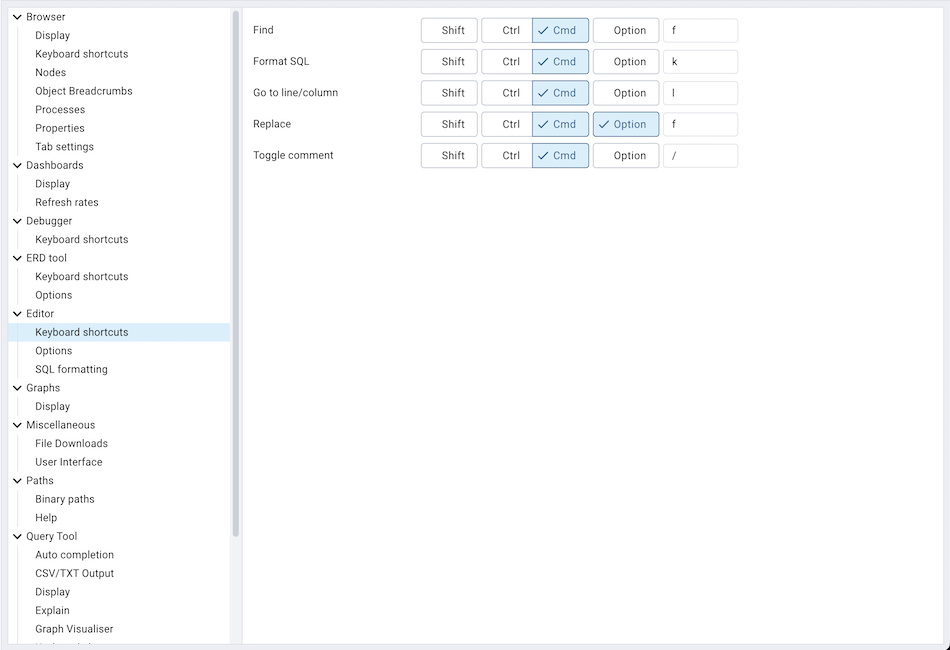Screen dimensions: 950x650
Task: Select Binary paths under Paths
Action: (x=64, y=499)
